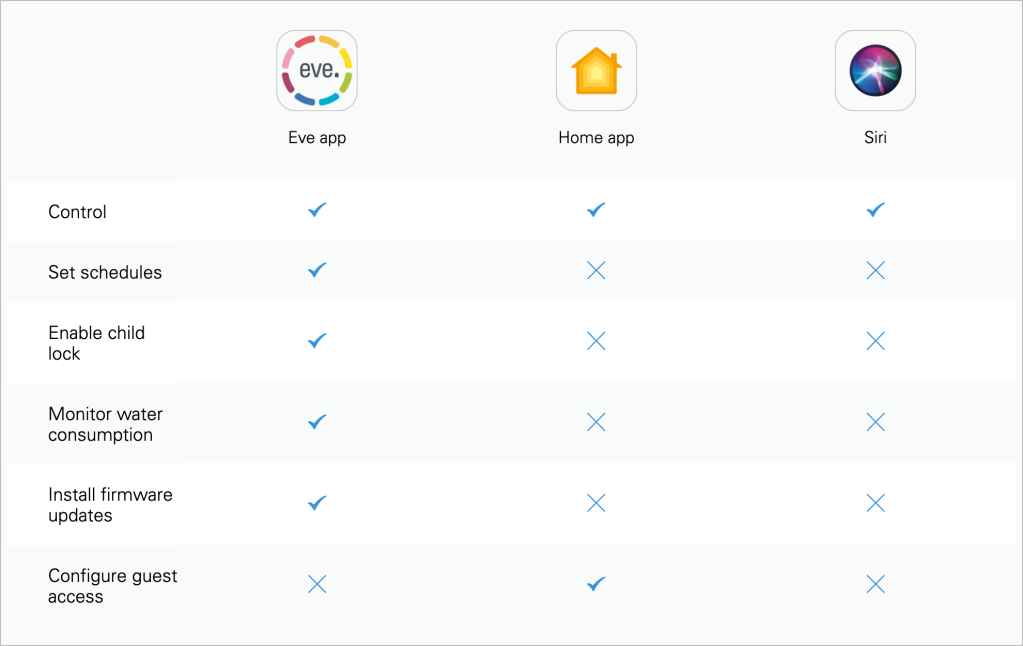Click the Control checkmark under Siri
Image resolution: width=1023 pixels, height=646 pixels.
tap(875, 210)
